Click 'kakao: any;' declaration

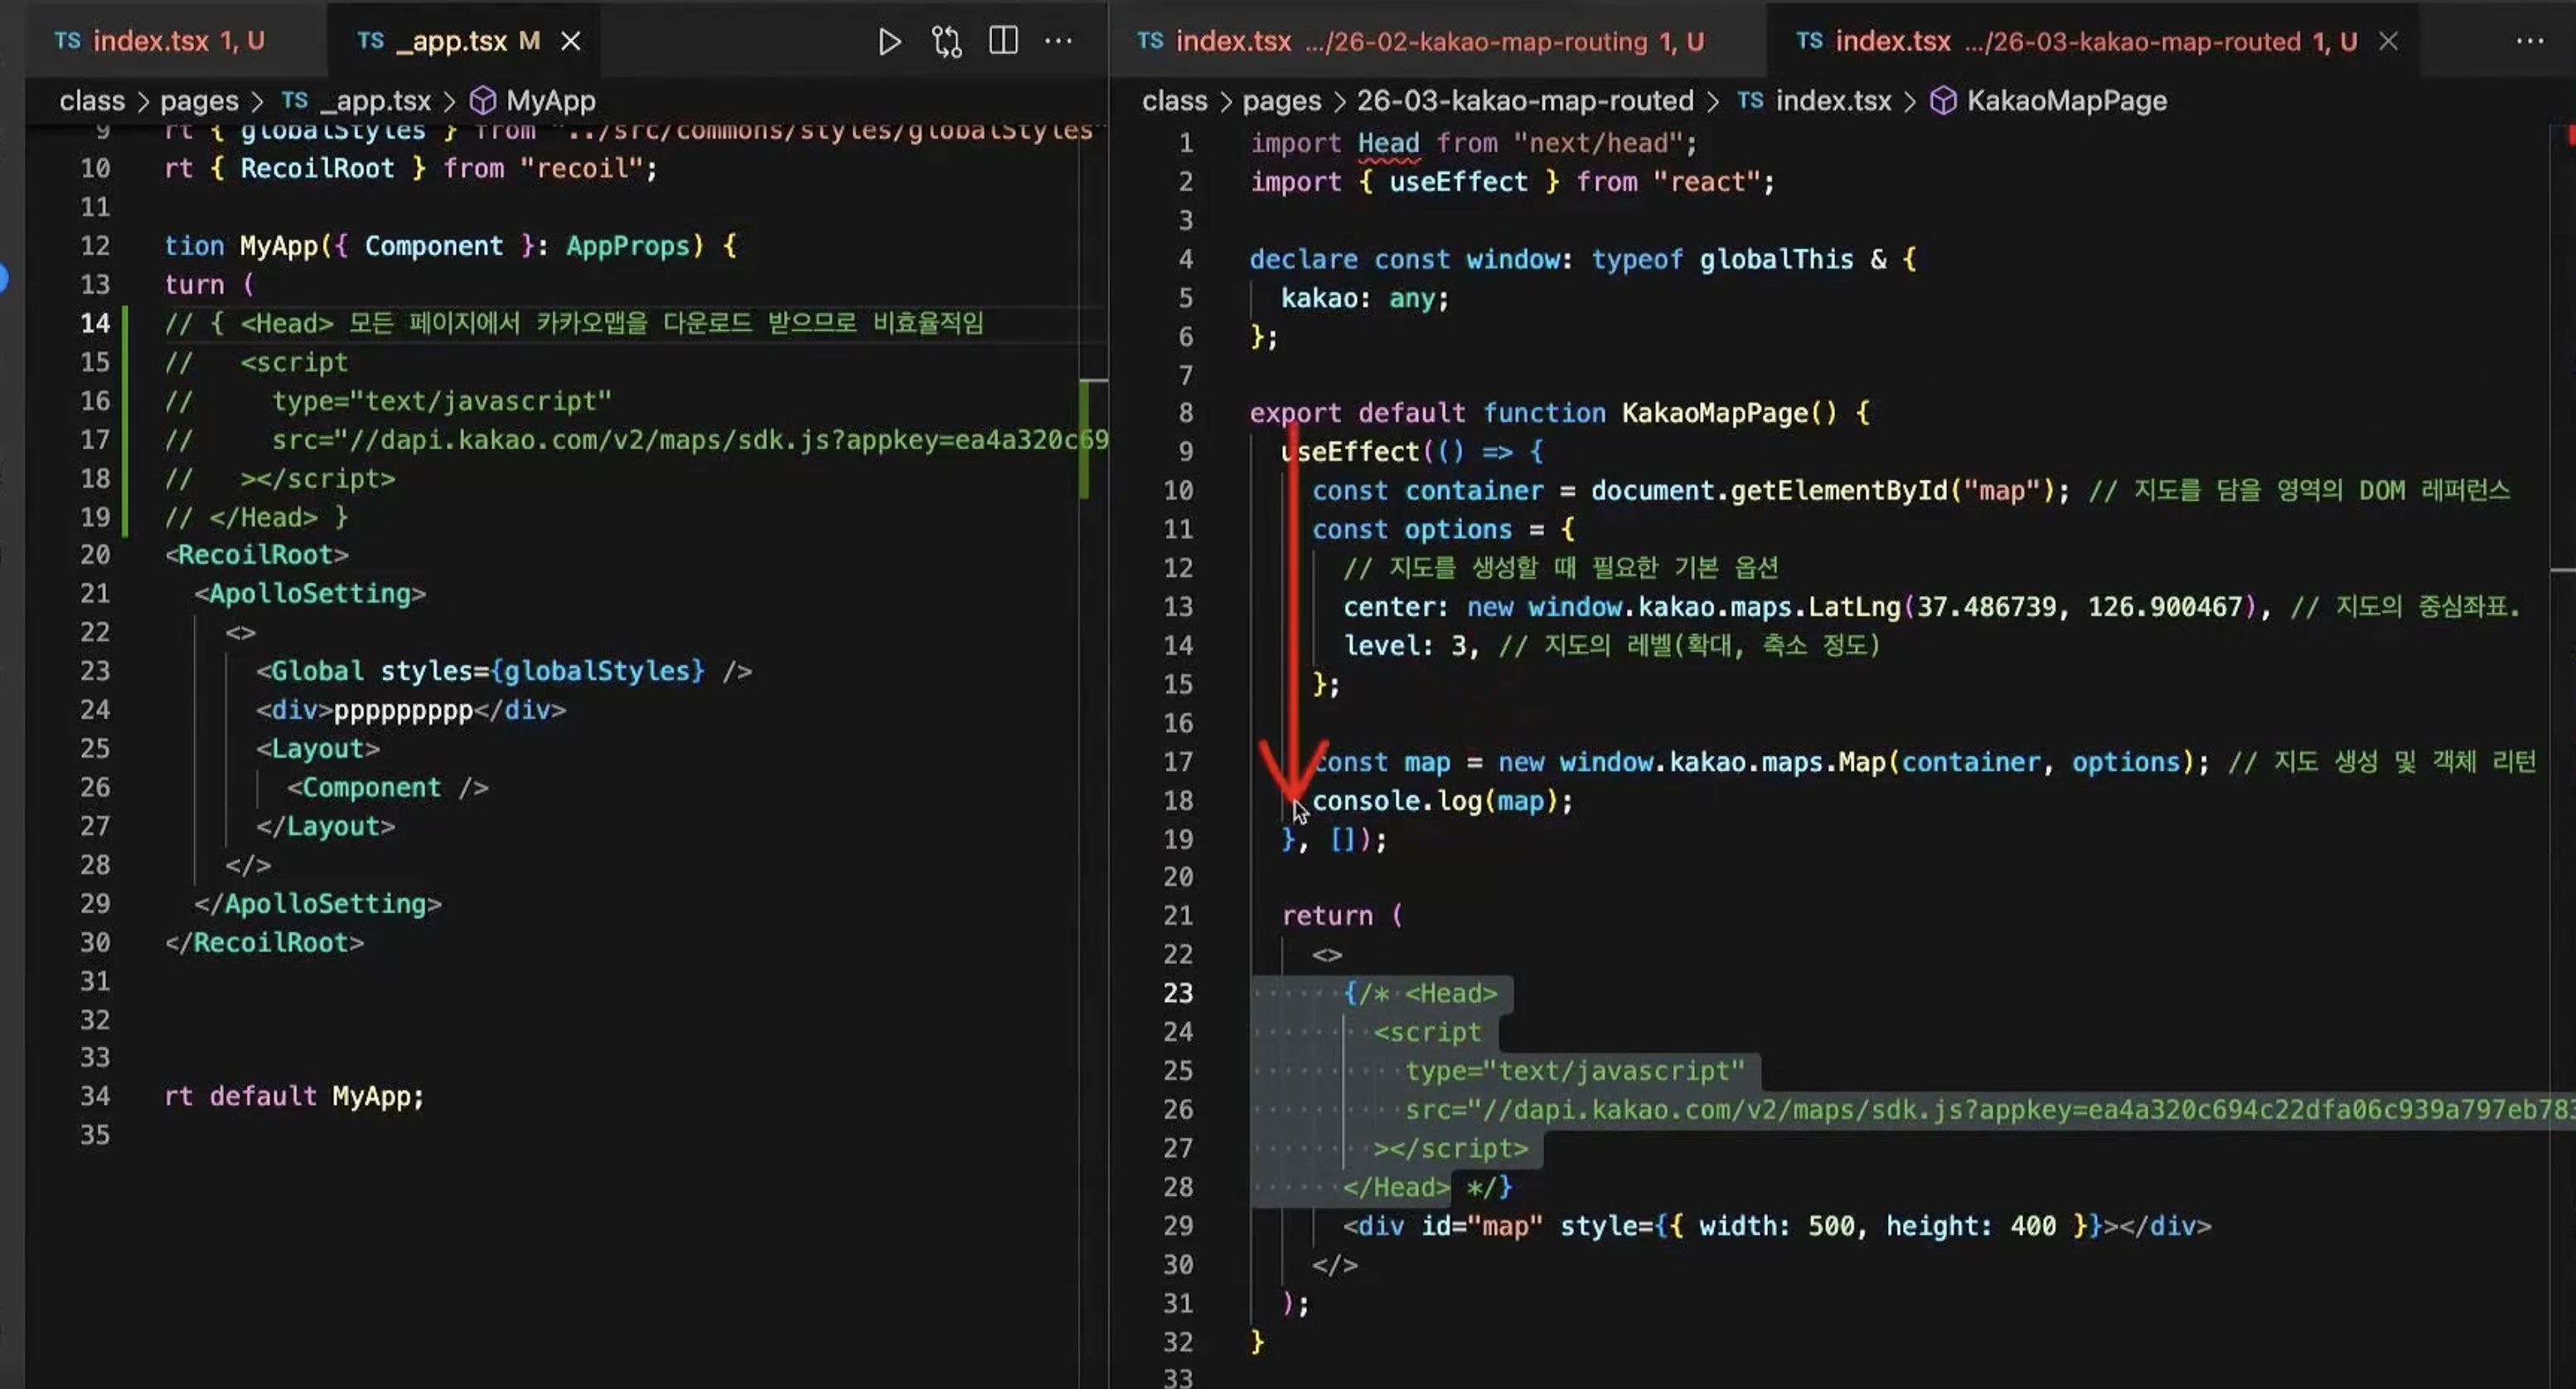pyautogui.click(x=1365, y=298)
